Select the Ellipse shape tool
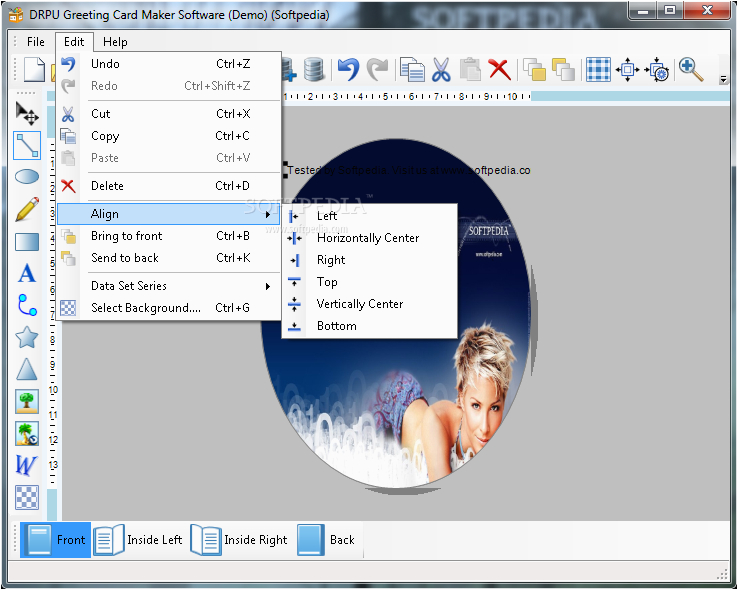 click(x=27, y=177)
